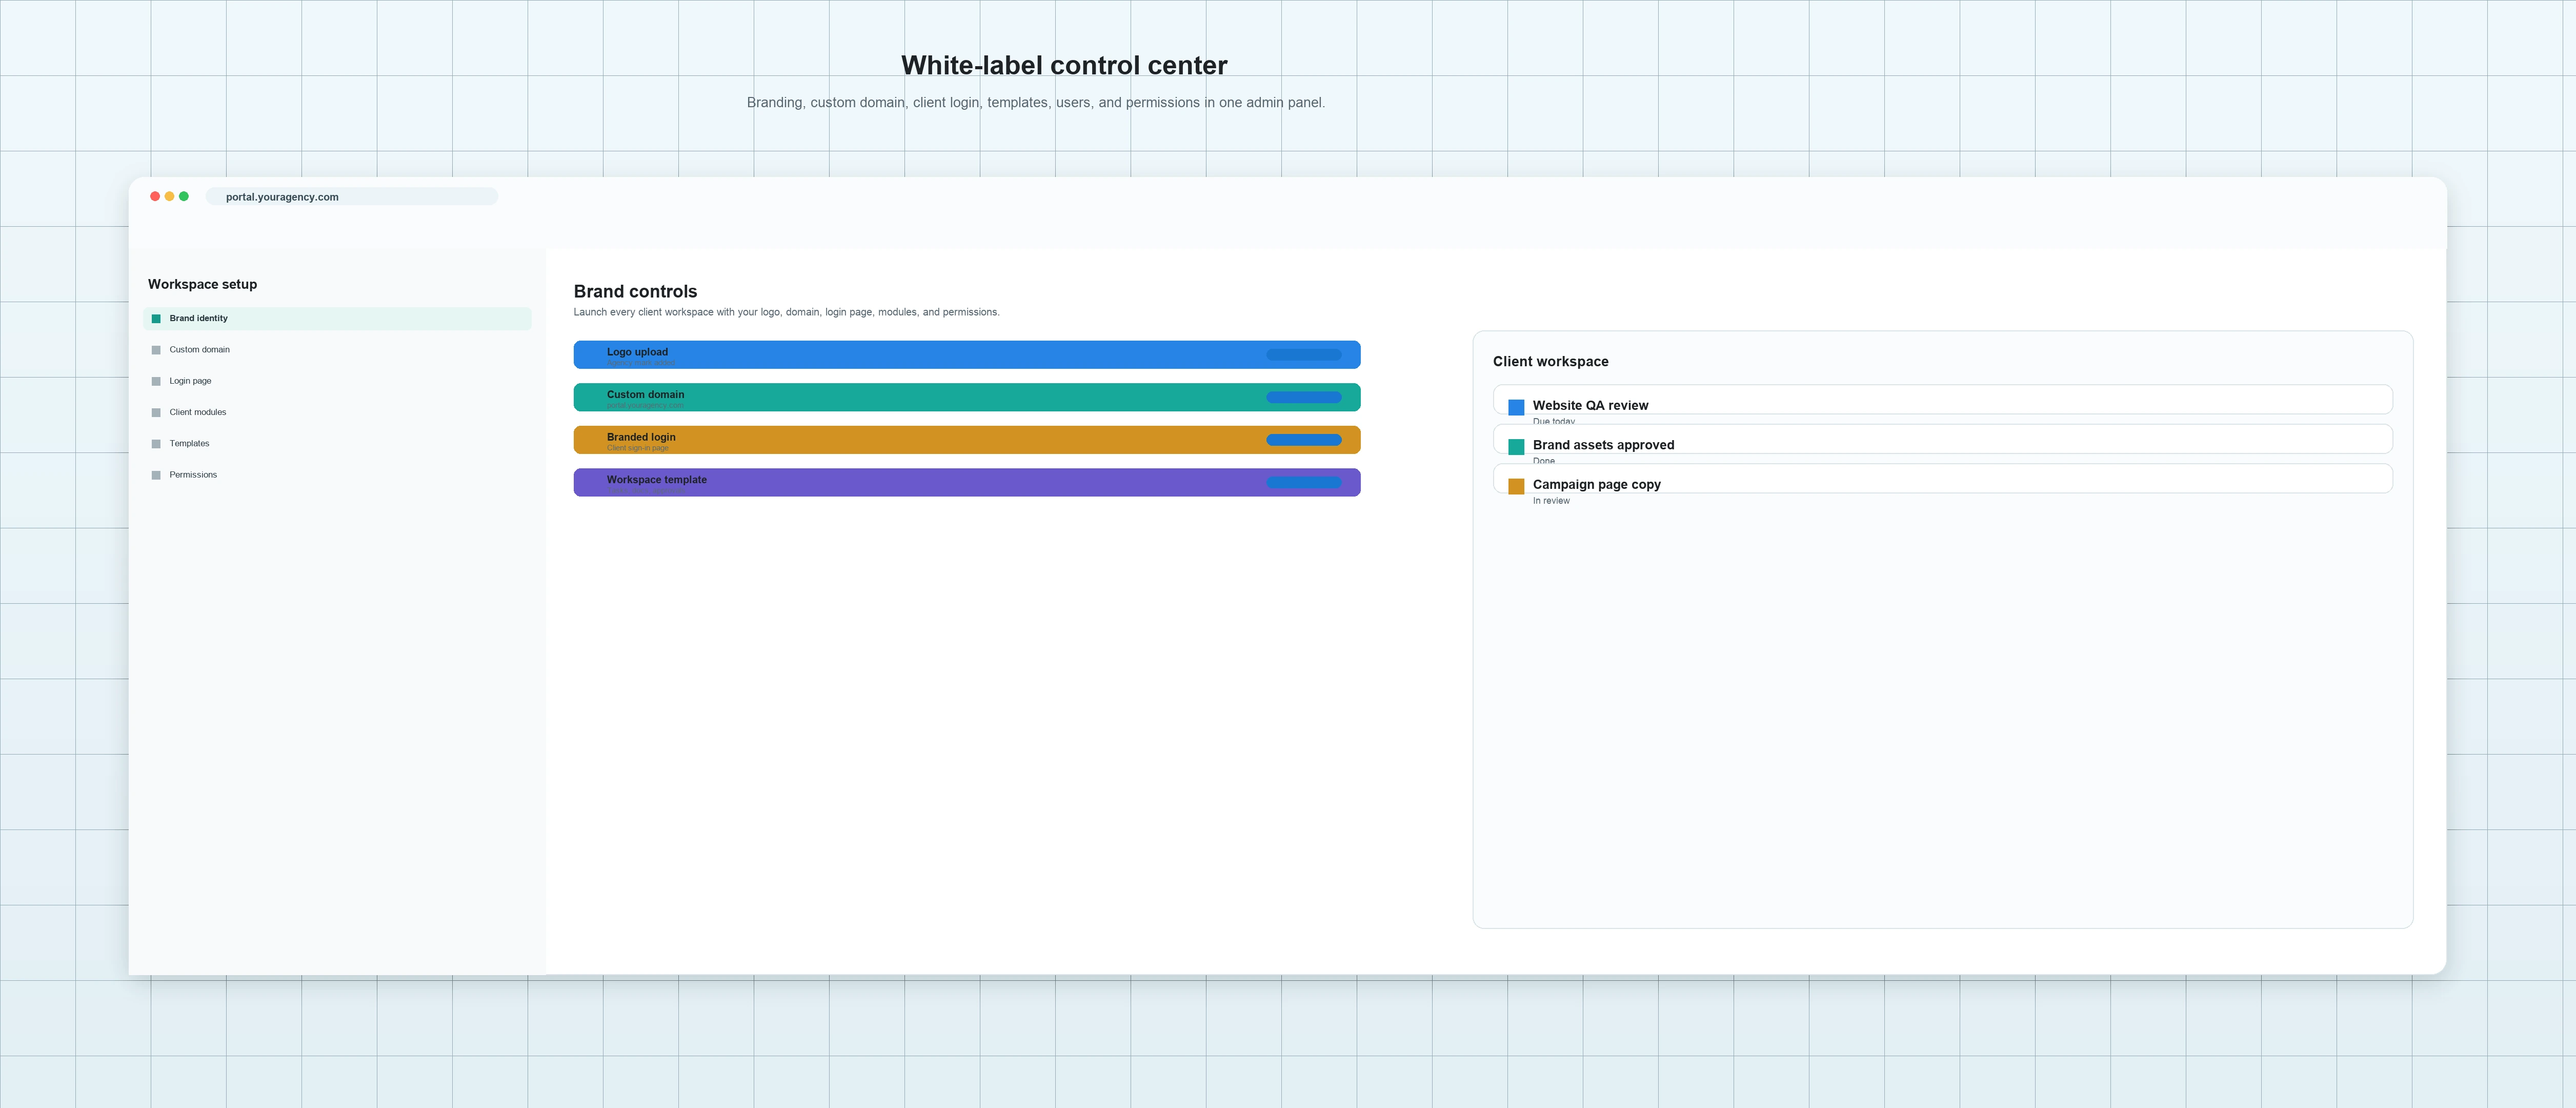Select the Brand identity sidebar item

tap(337, 318)
